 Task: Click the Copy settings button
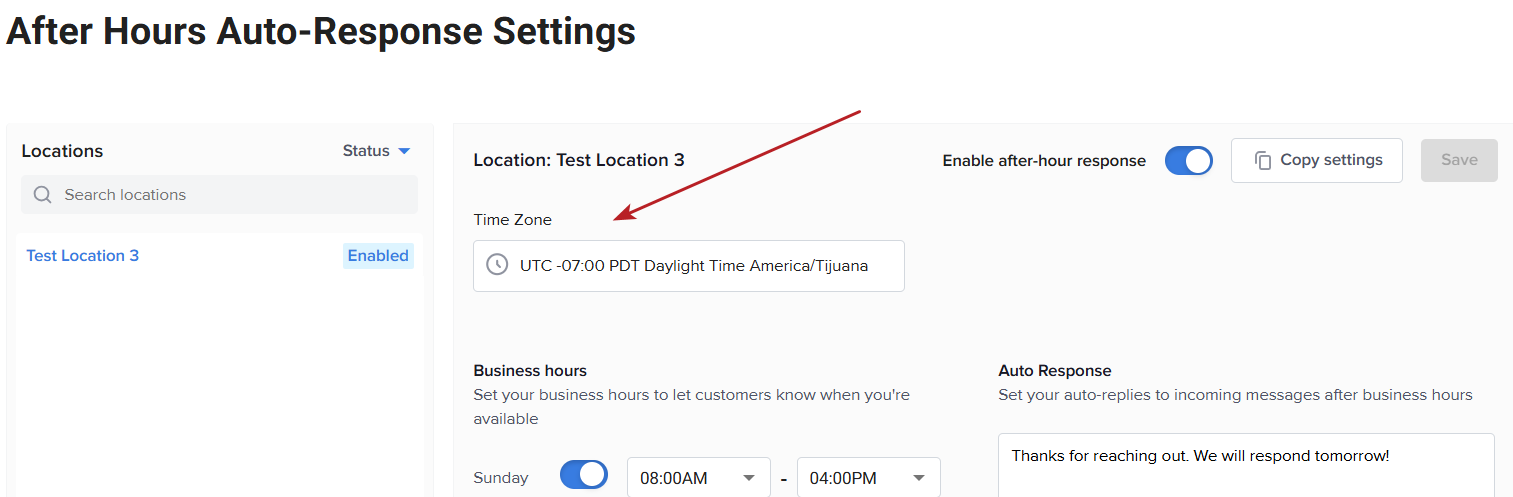point(1317,160)
